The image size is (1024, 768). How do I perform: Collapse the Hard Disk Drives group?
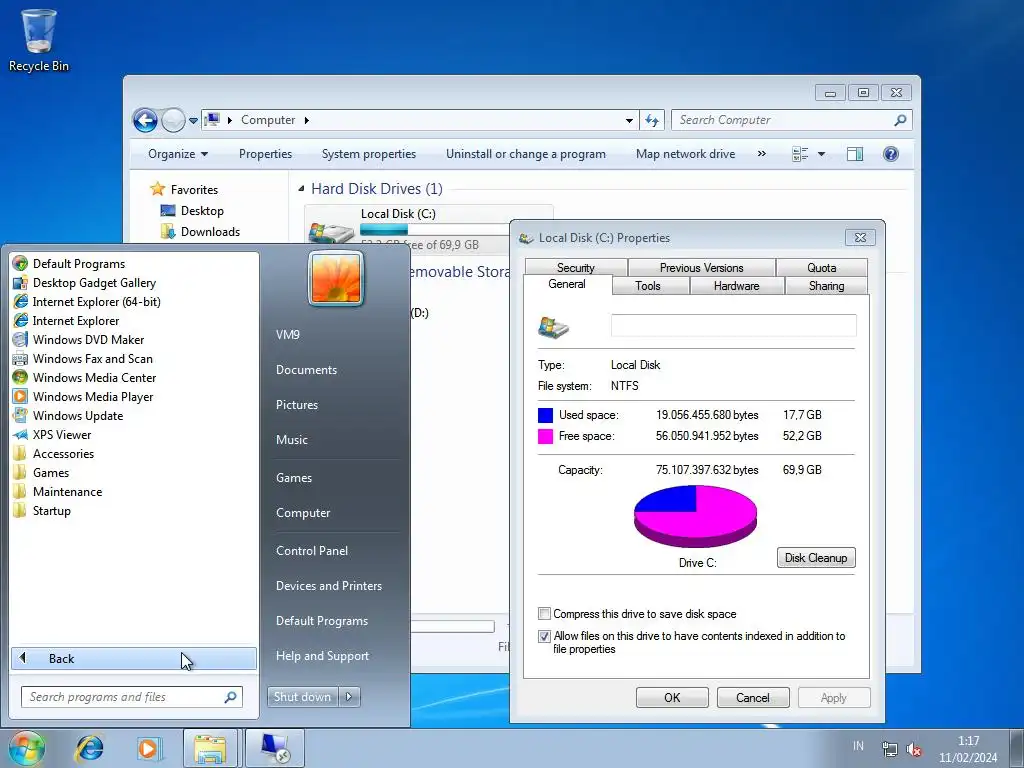[301, 189]
